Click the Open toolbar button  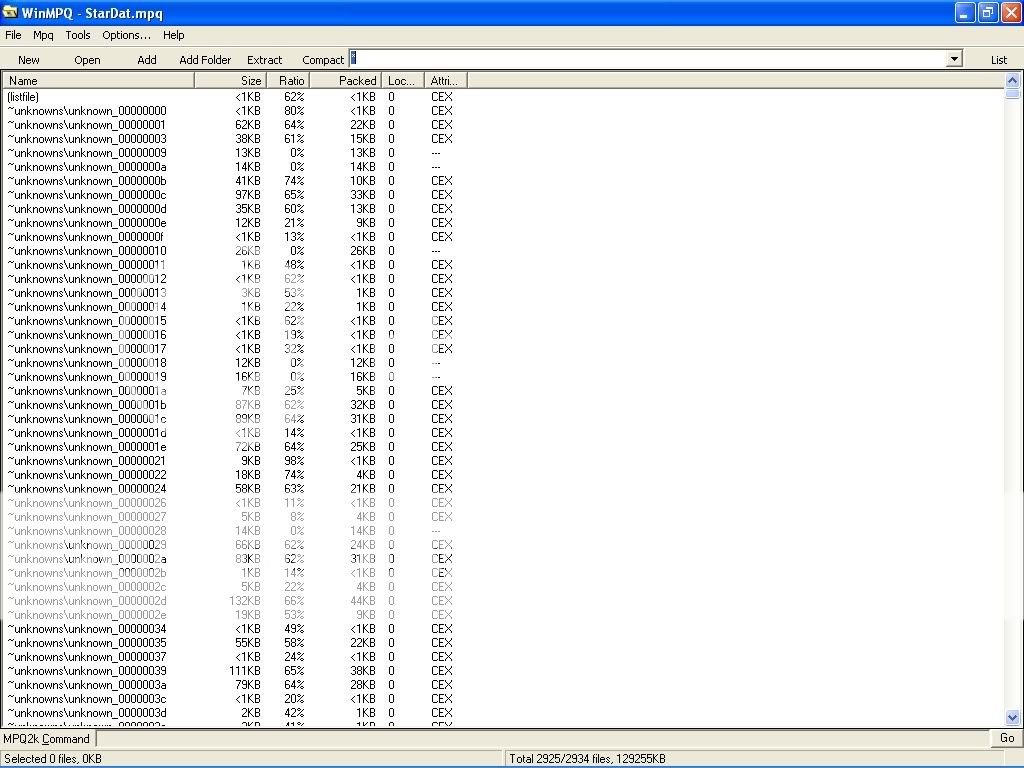(x=87, y=60)
